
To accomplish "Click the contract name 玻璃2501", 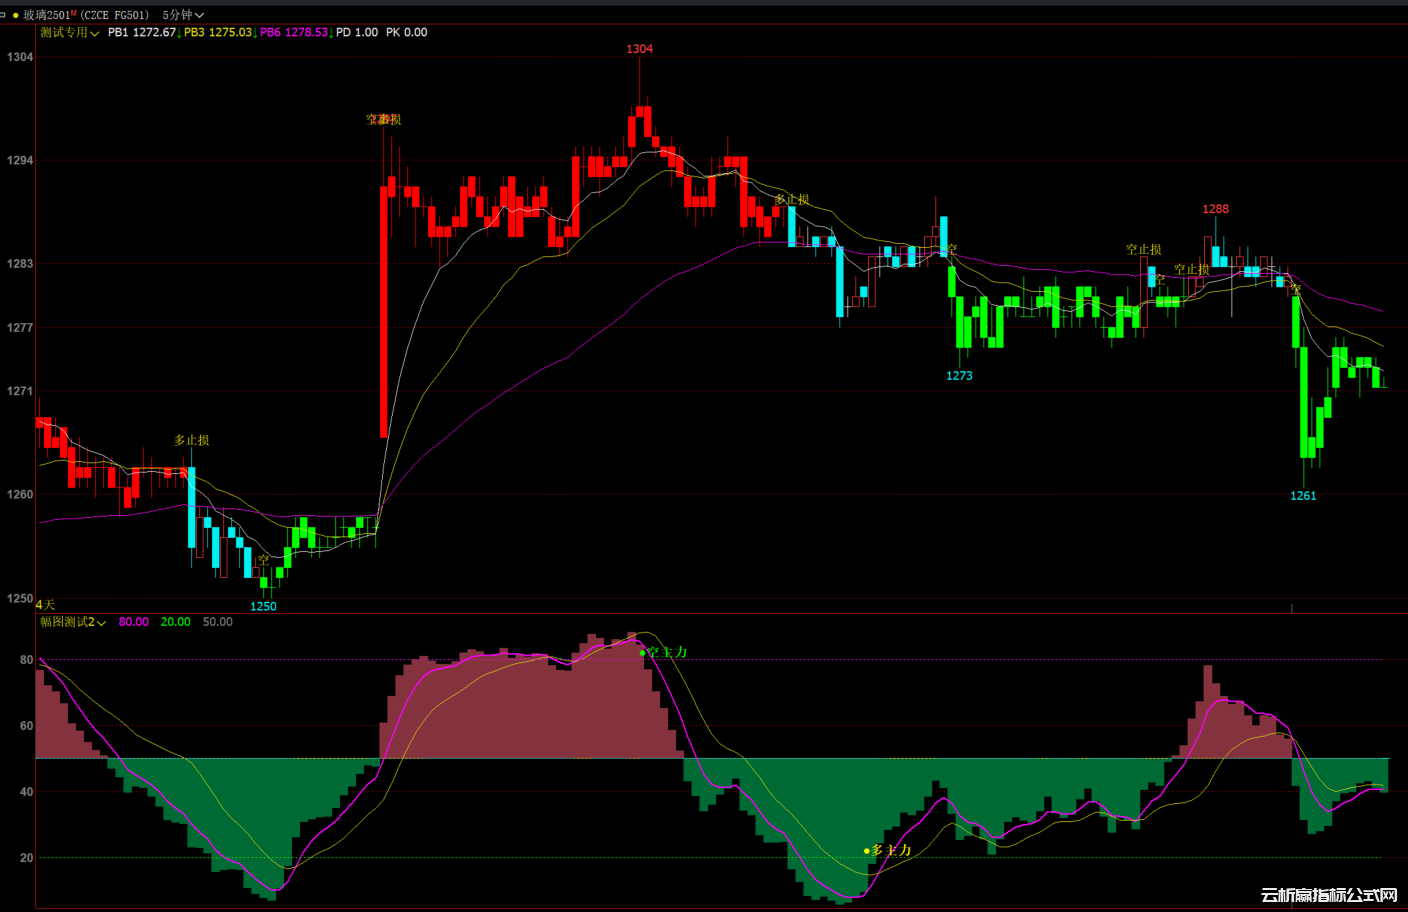I will click(x=47, y=15).
